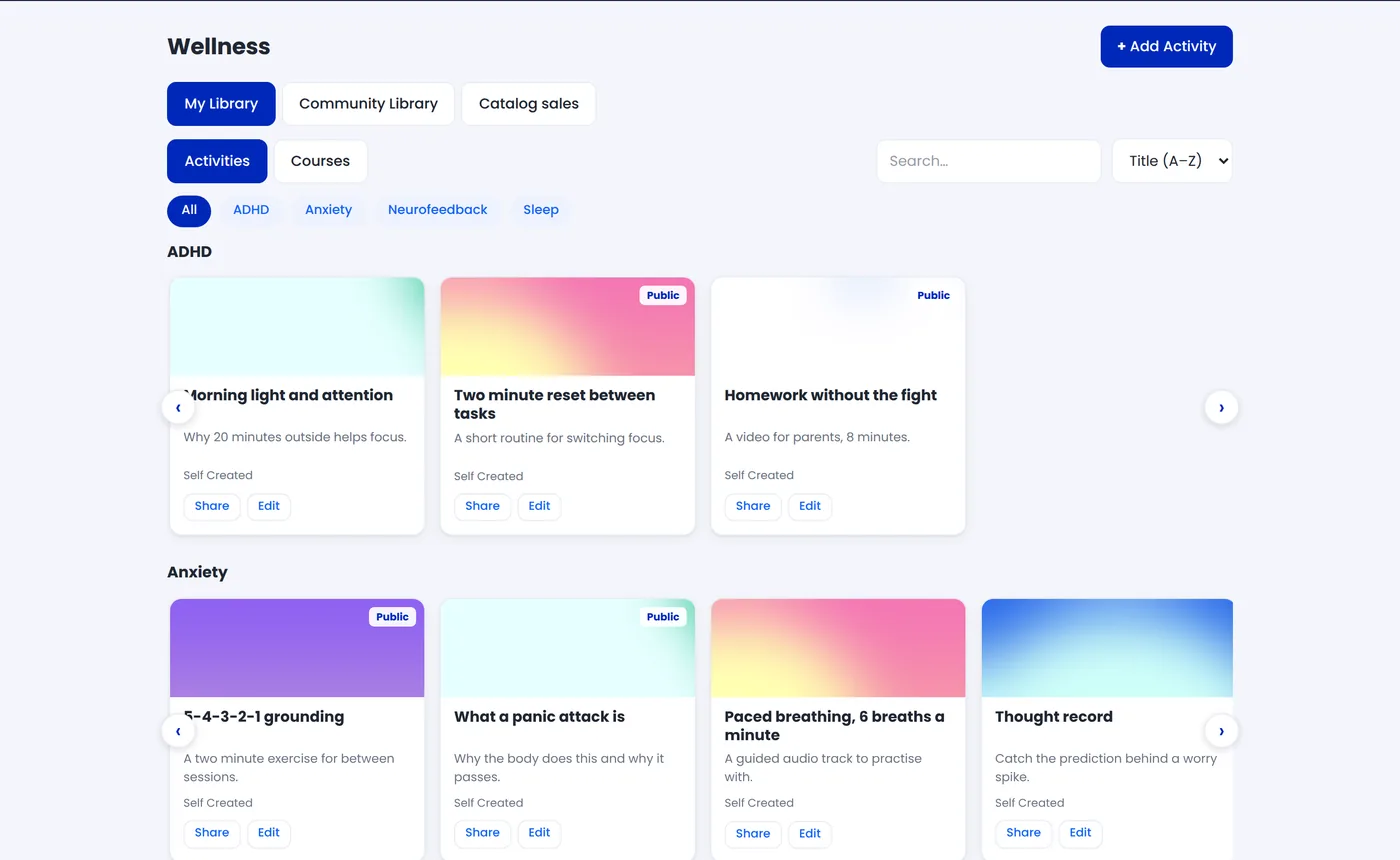This screenshot has height=860, width=1400.
Task: Filter by the Sleep category chip
Action: click(x=541, y=210)
